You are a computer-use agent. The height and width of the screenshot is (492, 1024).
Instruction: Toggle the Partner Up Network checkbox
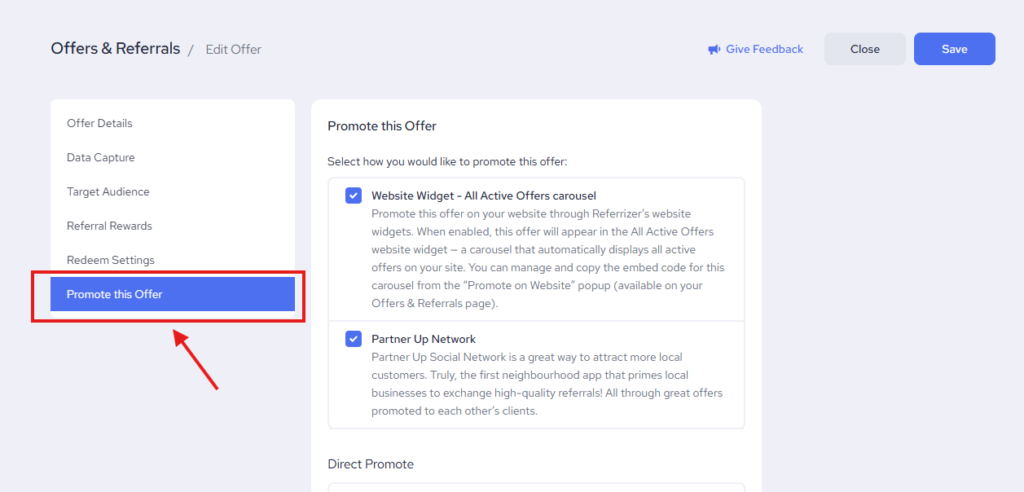(354, 339)
